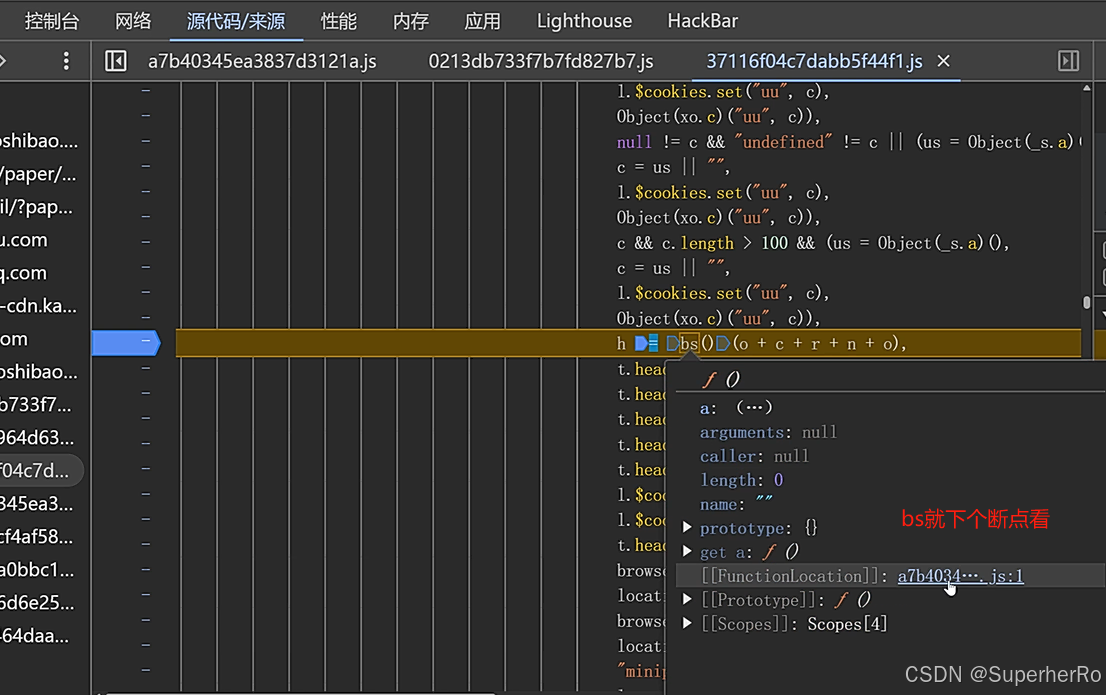Image resolution: width=1106 pixels, height=695 pixels.
Task: Click the inline breakpoint marker before (o + c
Action: pos(723,344)
